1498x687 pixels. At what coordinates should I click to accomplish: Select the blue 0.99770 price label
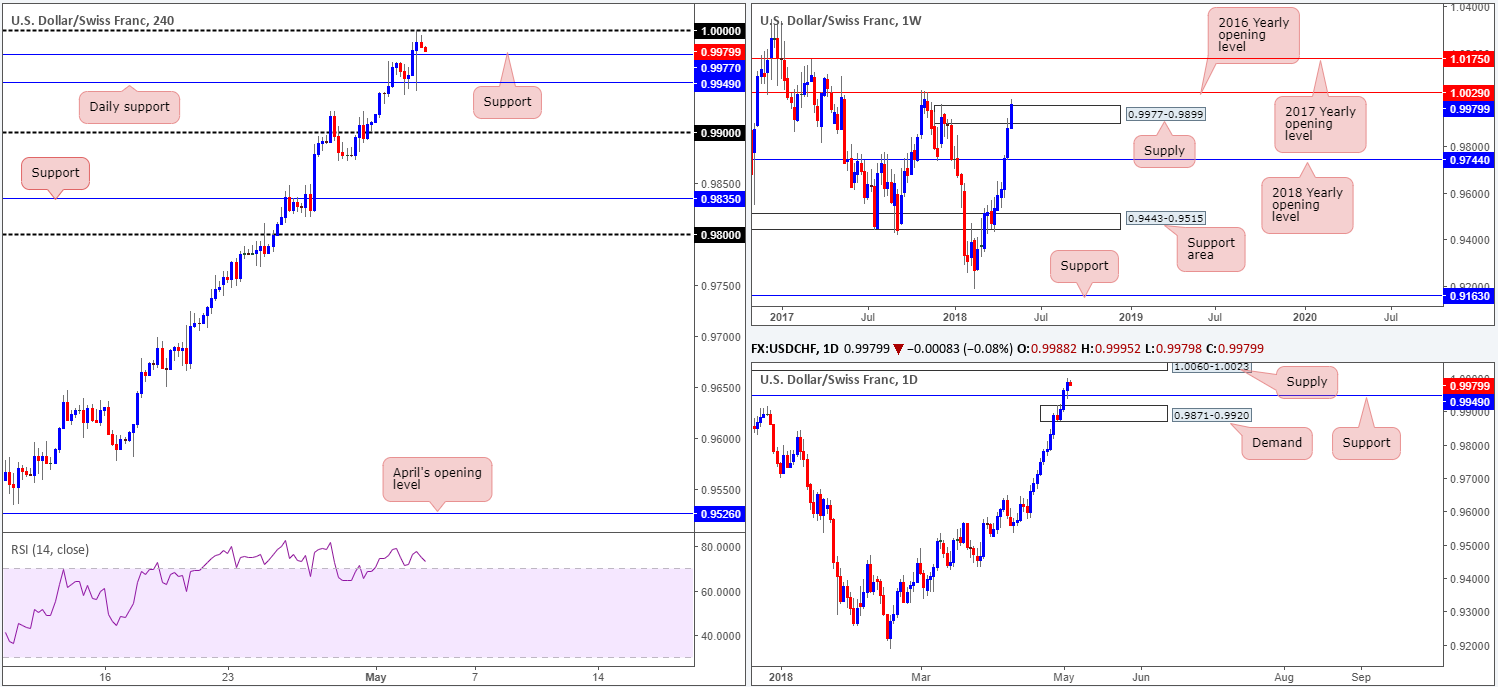click(719, 69)
